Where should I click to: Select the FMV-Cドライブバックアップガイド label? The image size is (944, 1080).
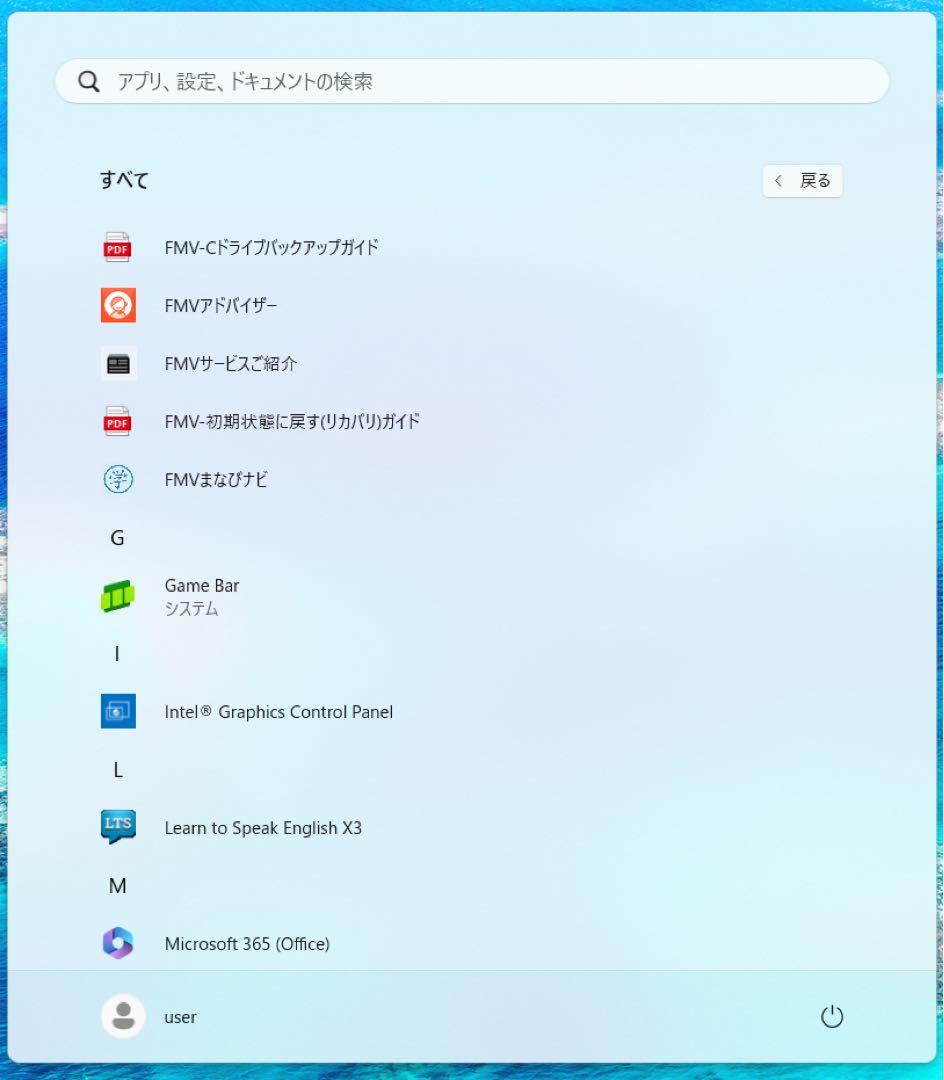coord(271,247)
